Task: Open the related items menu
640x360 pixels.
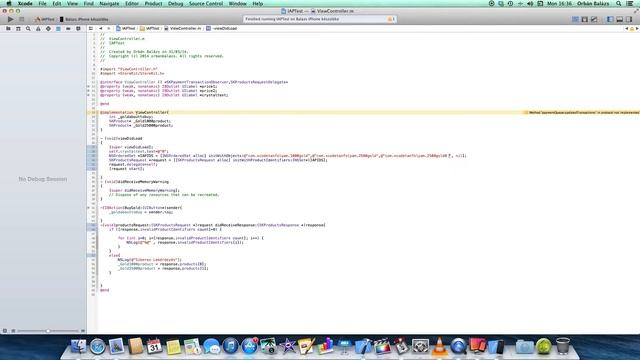Action: [91, 29]
